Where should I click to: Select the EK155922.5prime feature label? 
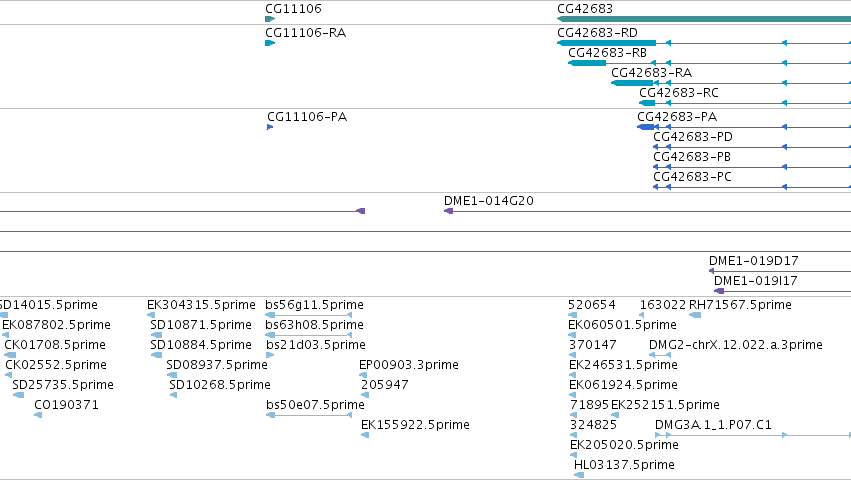pyautogui.click(x=415, y=425)
